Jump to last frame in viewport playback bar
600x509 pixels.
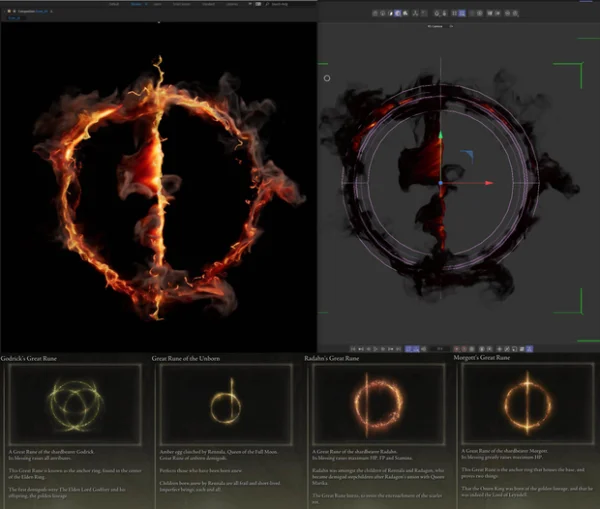click(x=399, y=348)
